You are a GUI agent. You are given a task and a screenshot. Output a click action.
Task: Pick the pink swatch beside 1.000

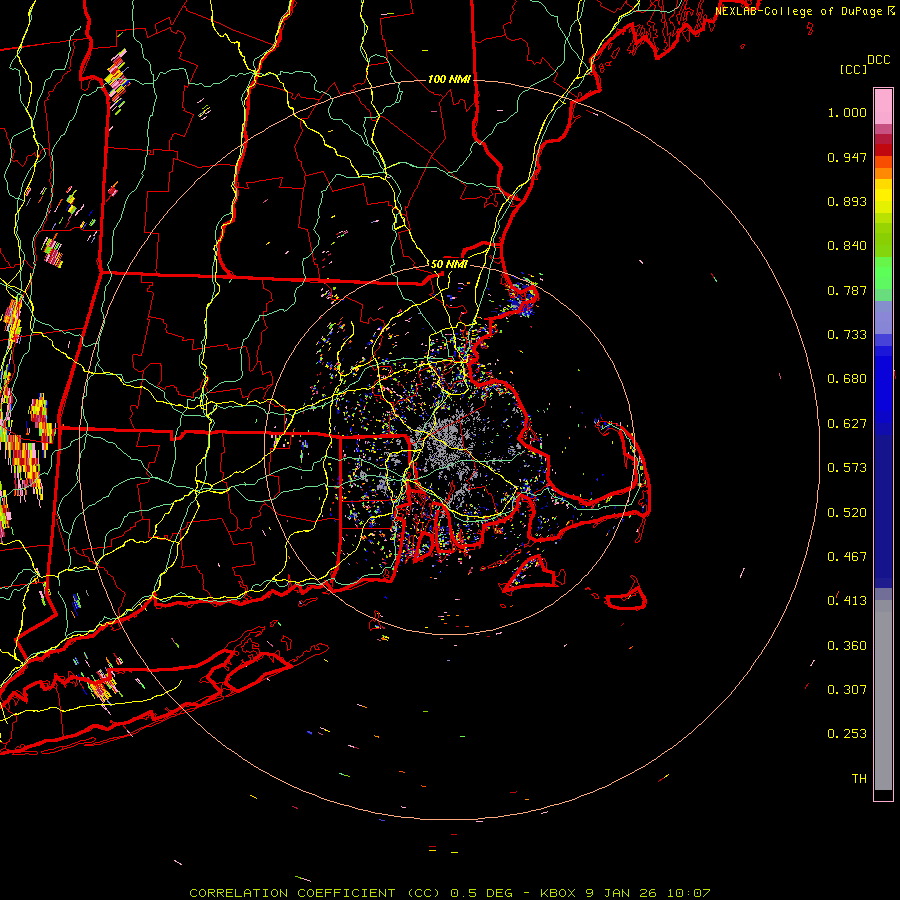[x=883, y=107]
